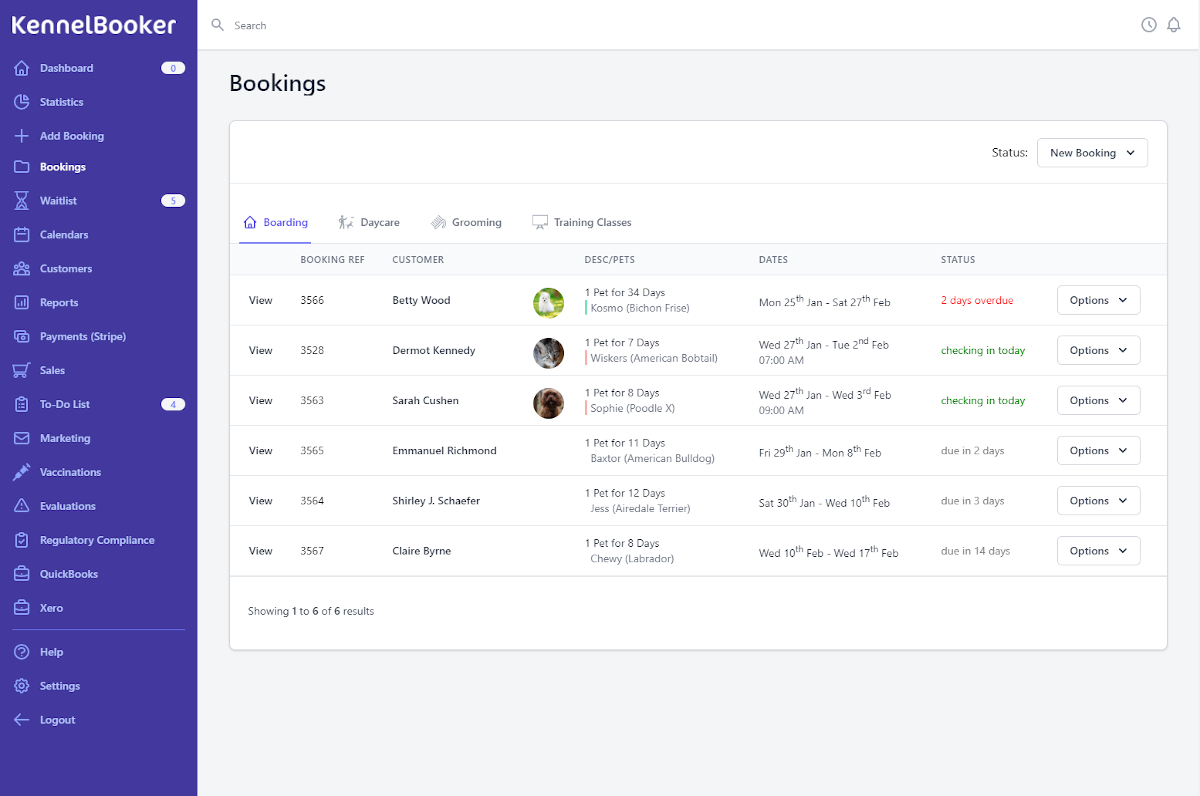View booking 3567

coord(260,550)
